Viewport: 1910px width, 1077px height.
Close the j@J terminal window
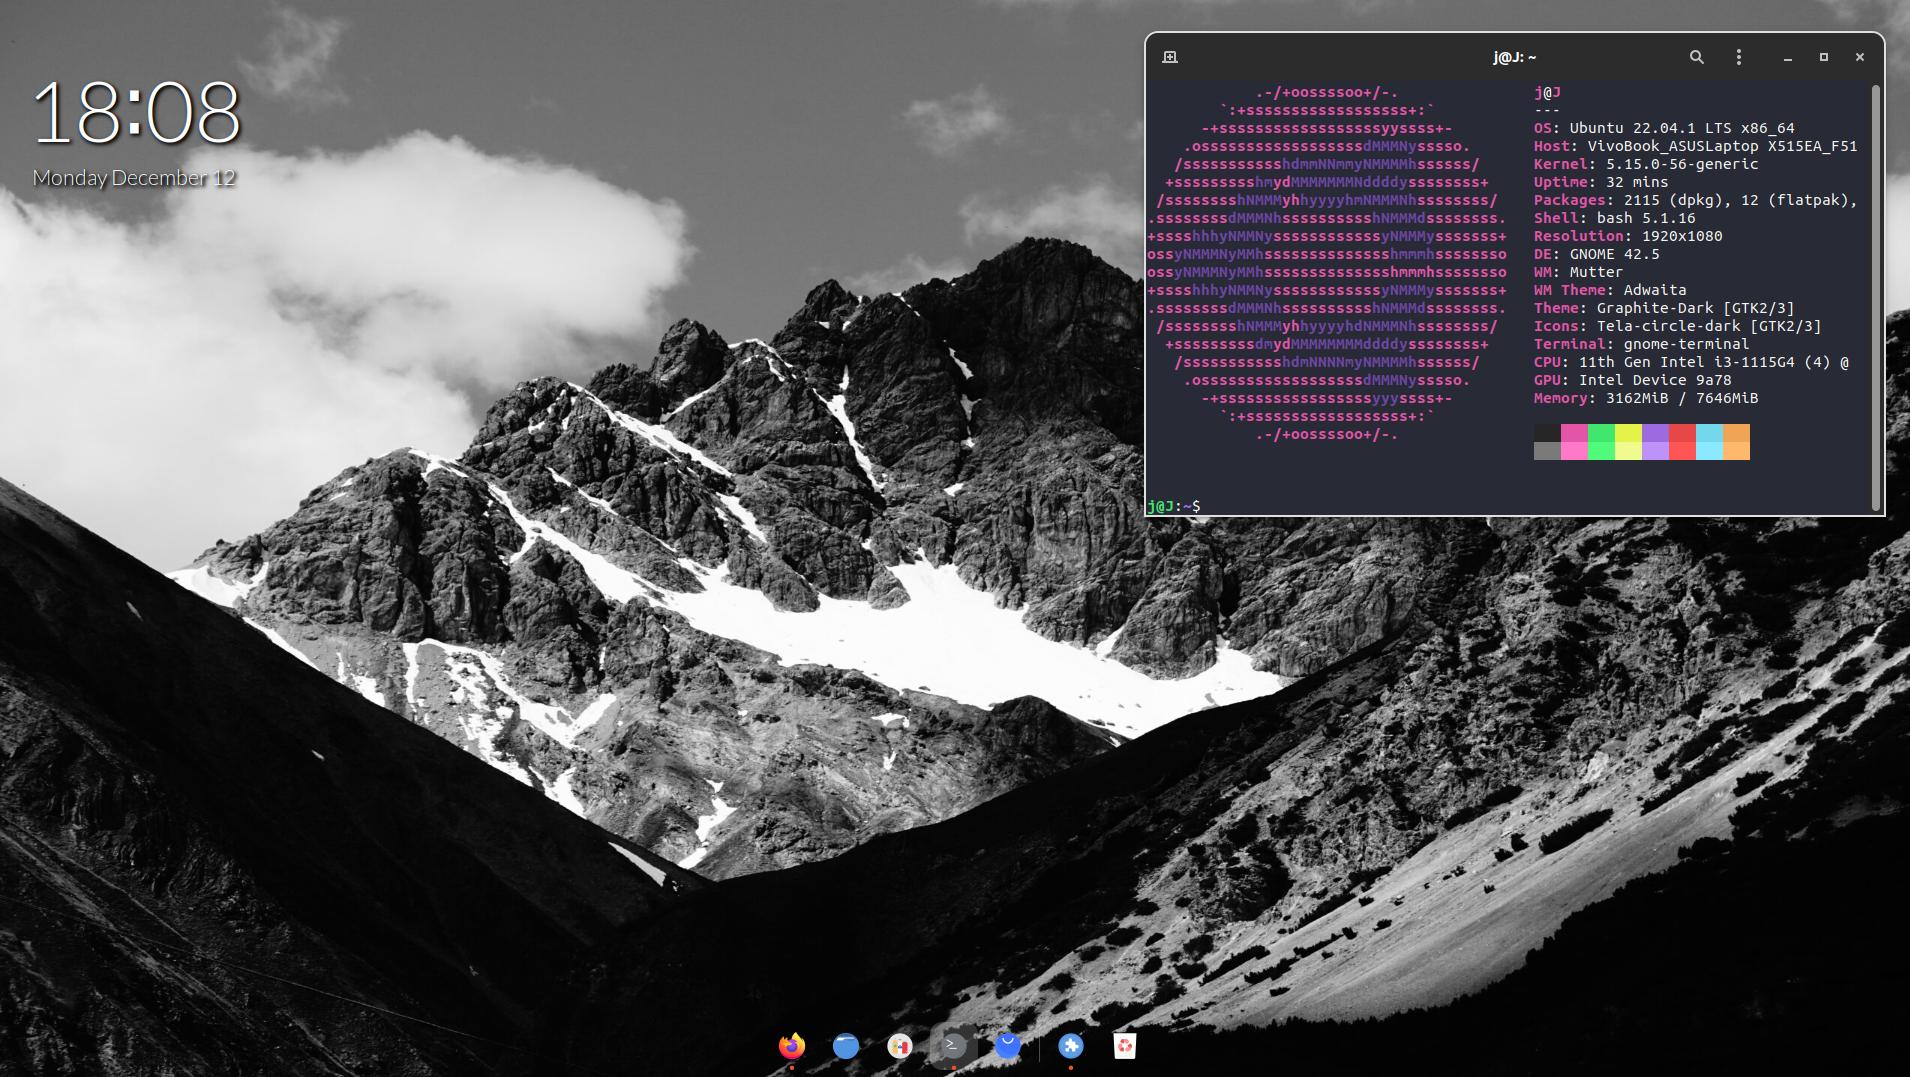1860,57
